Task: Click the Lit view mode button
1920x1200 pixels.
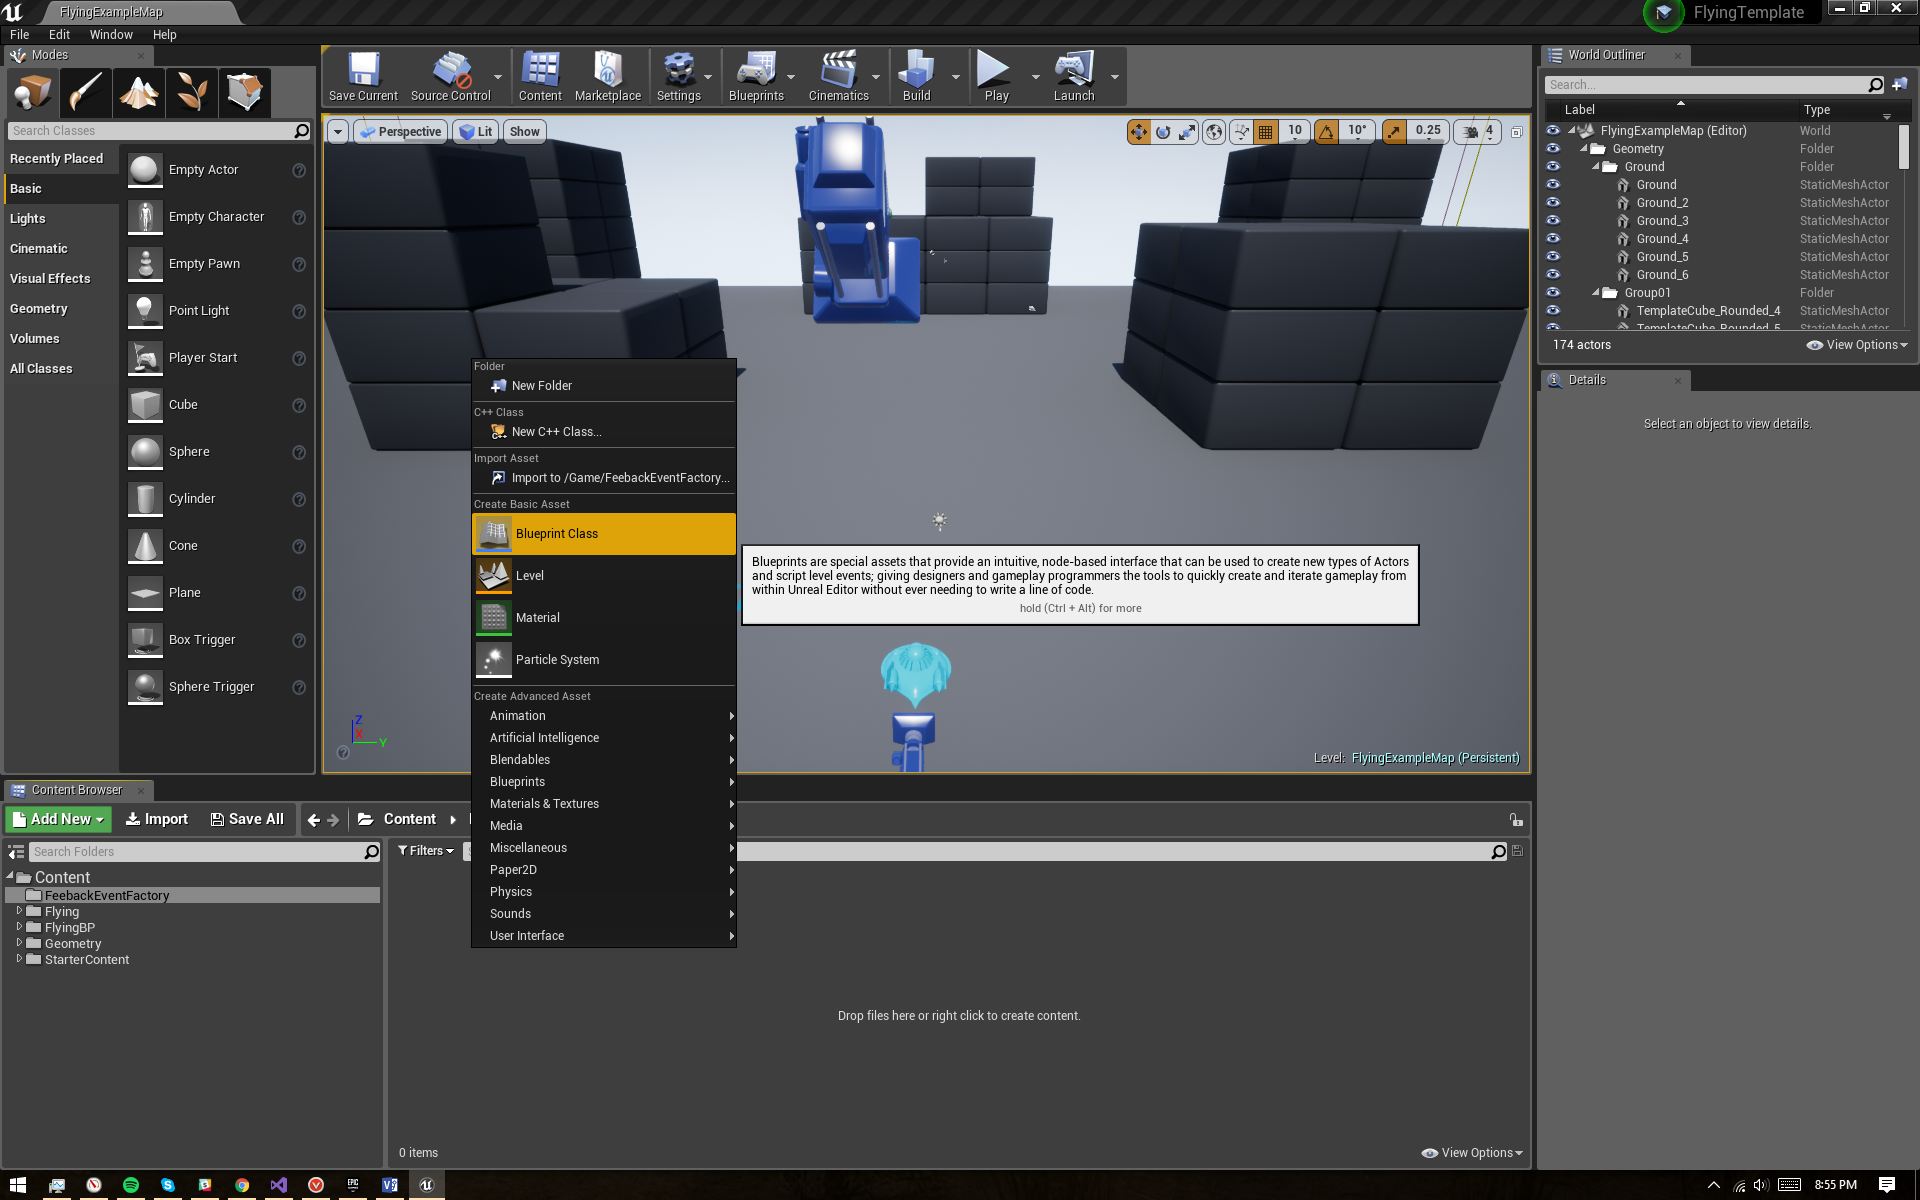Action: click(476, 132)
